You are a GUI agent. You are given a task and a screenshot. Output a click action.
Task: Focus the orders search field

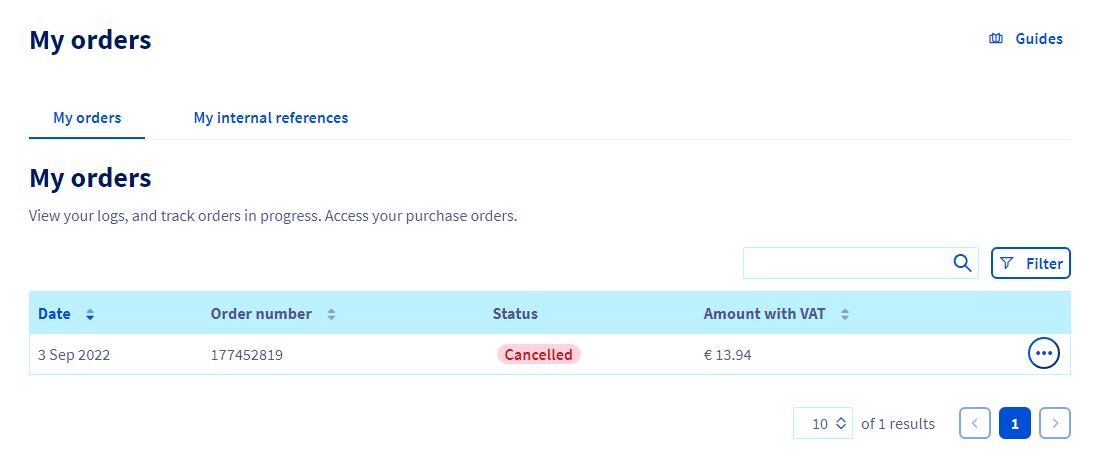point(847,263)
